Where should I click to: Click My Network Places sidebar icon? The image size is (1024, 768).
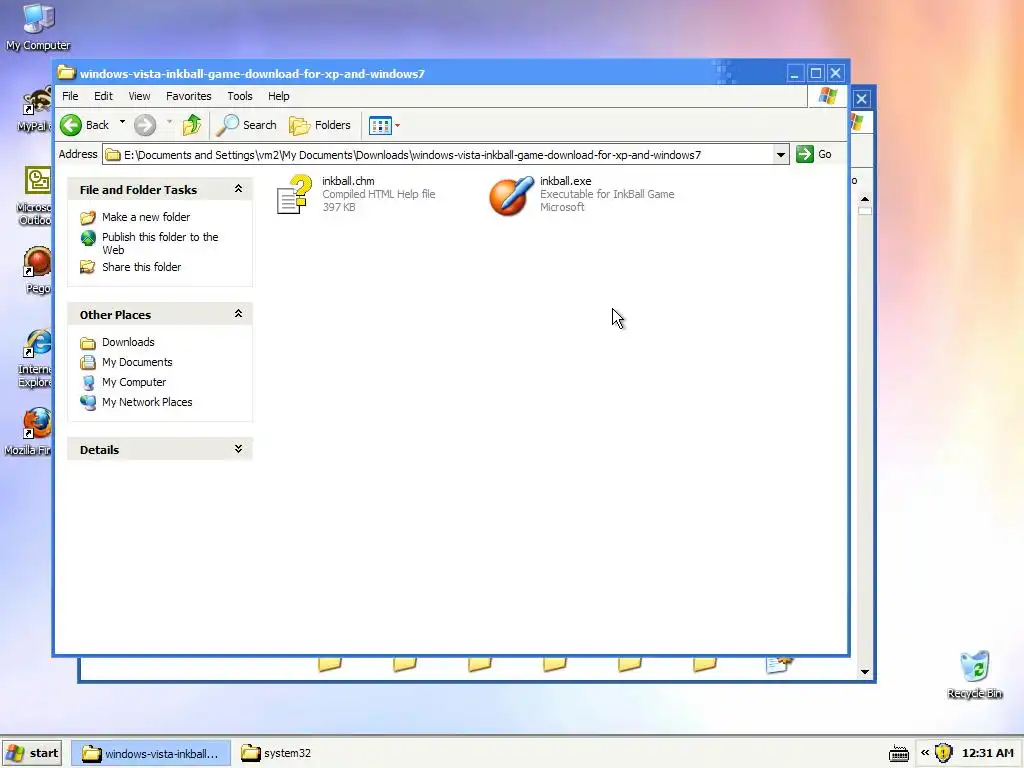click(88, 402)
